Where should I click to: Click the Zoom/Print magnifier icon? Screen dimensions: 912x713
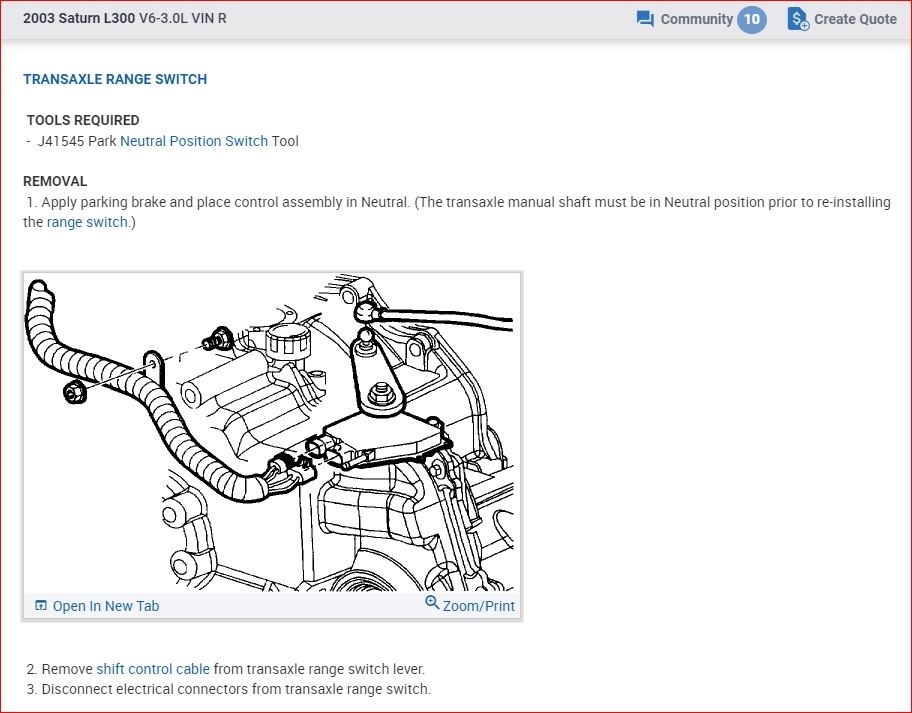[432, 603]
